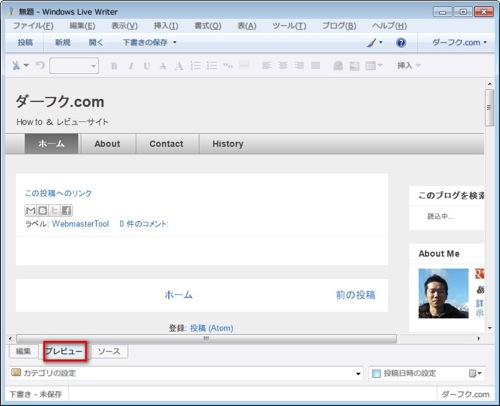
Task: Open the ブログ(B) menu
Action: (339, 26)
